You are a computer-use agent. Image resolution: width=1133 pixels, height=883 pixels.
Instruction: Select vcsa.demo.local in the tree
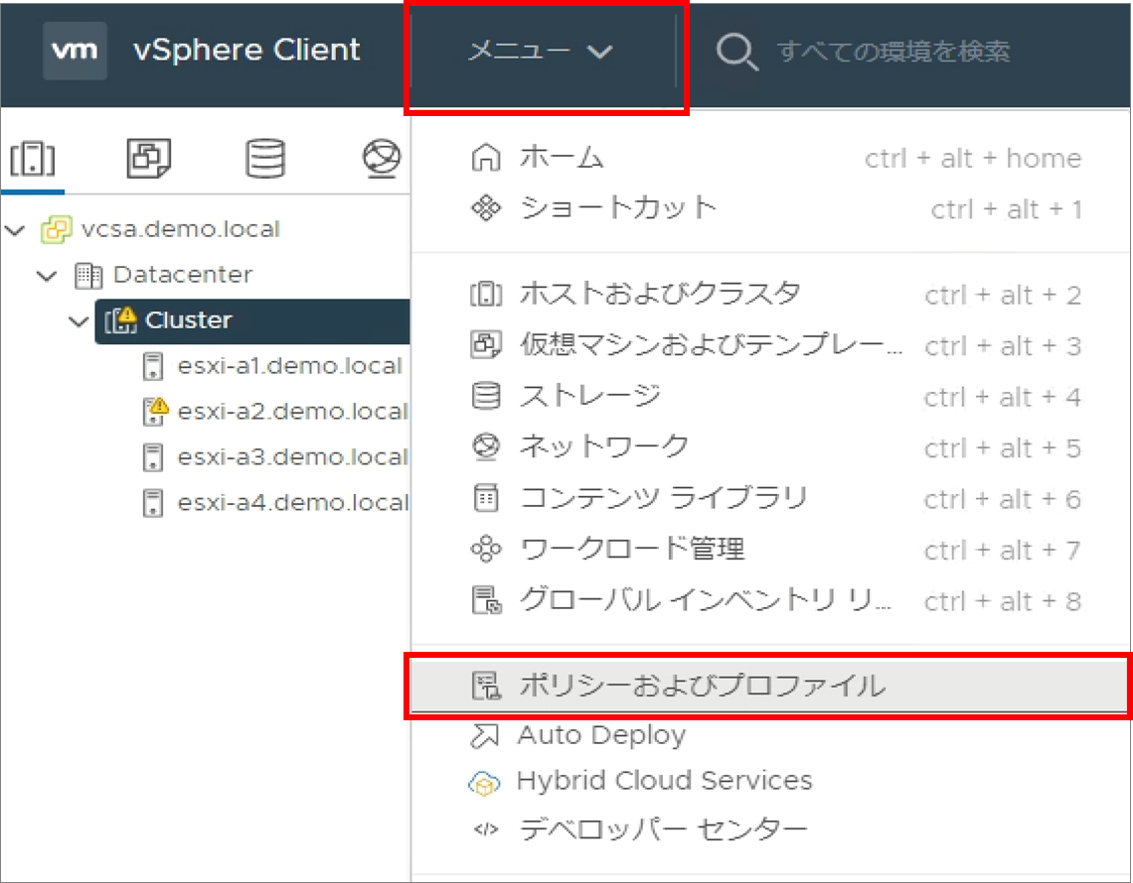[180, 229]
